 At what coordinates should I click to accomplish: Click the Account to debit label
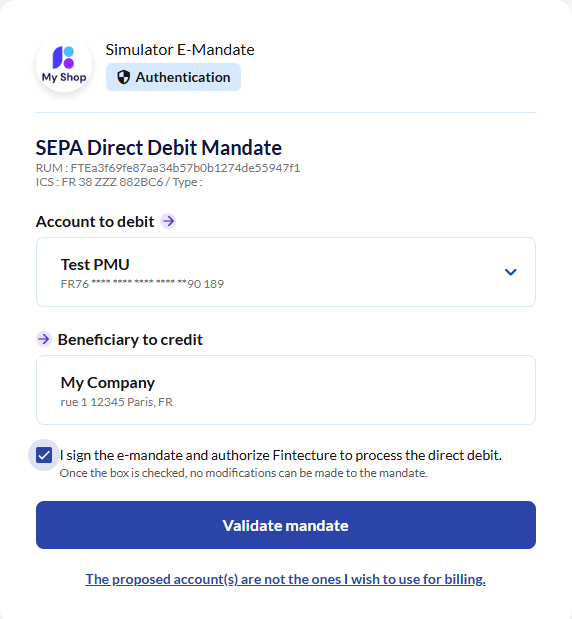[x=95, y=221]
